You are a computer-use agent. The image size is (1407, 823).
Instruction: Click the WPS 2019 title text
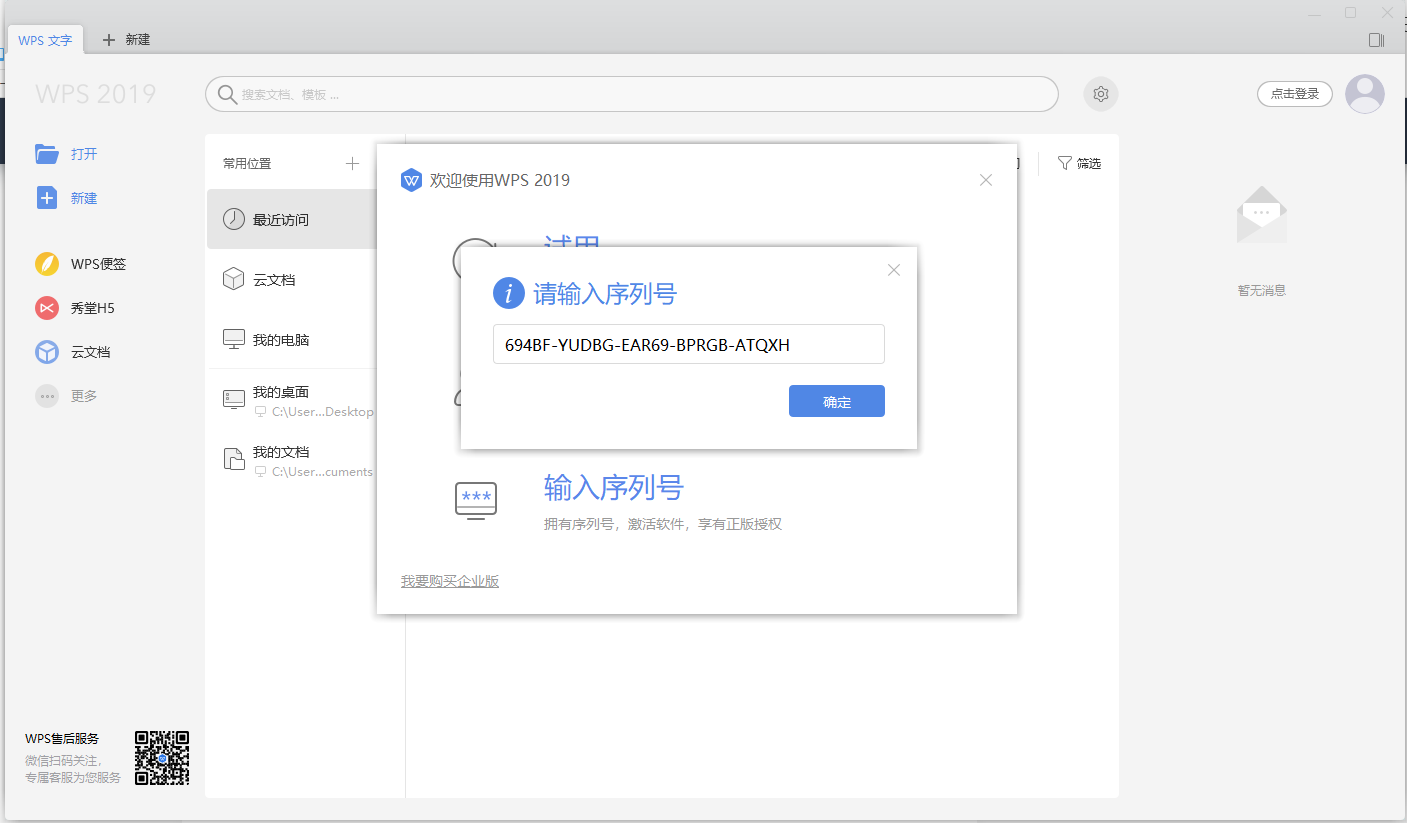[96, 94]
